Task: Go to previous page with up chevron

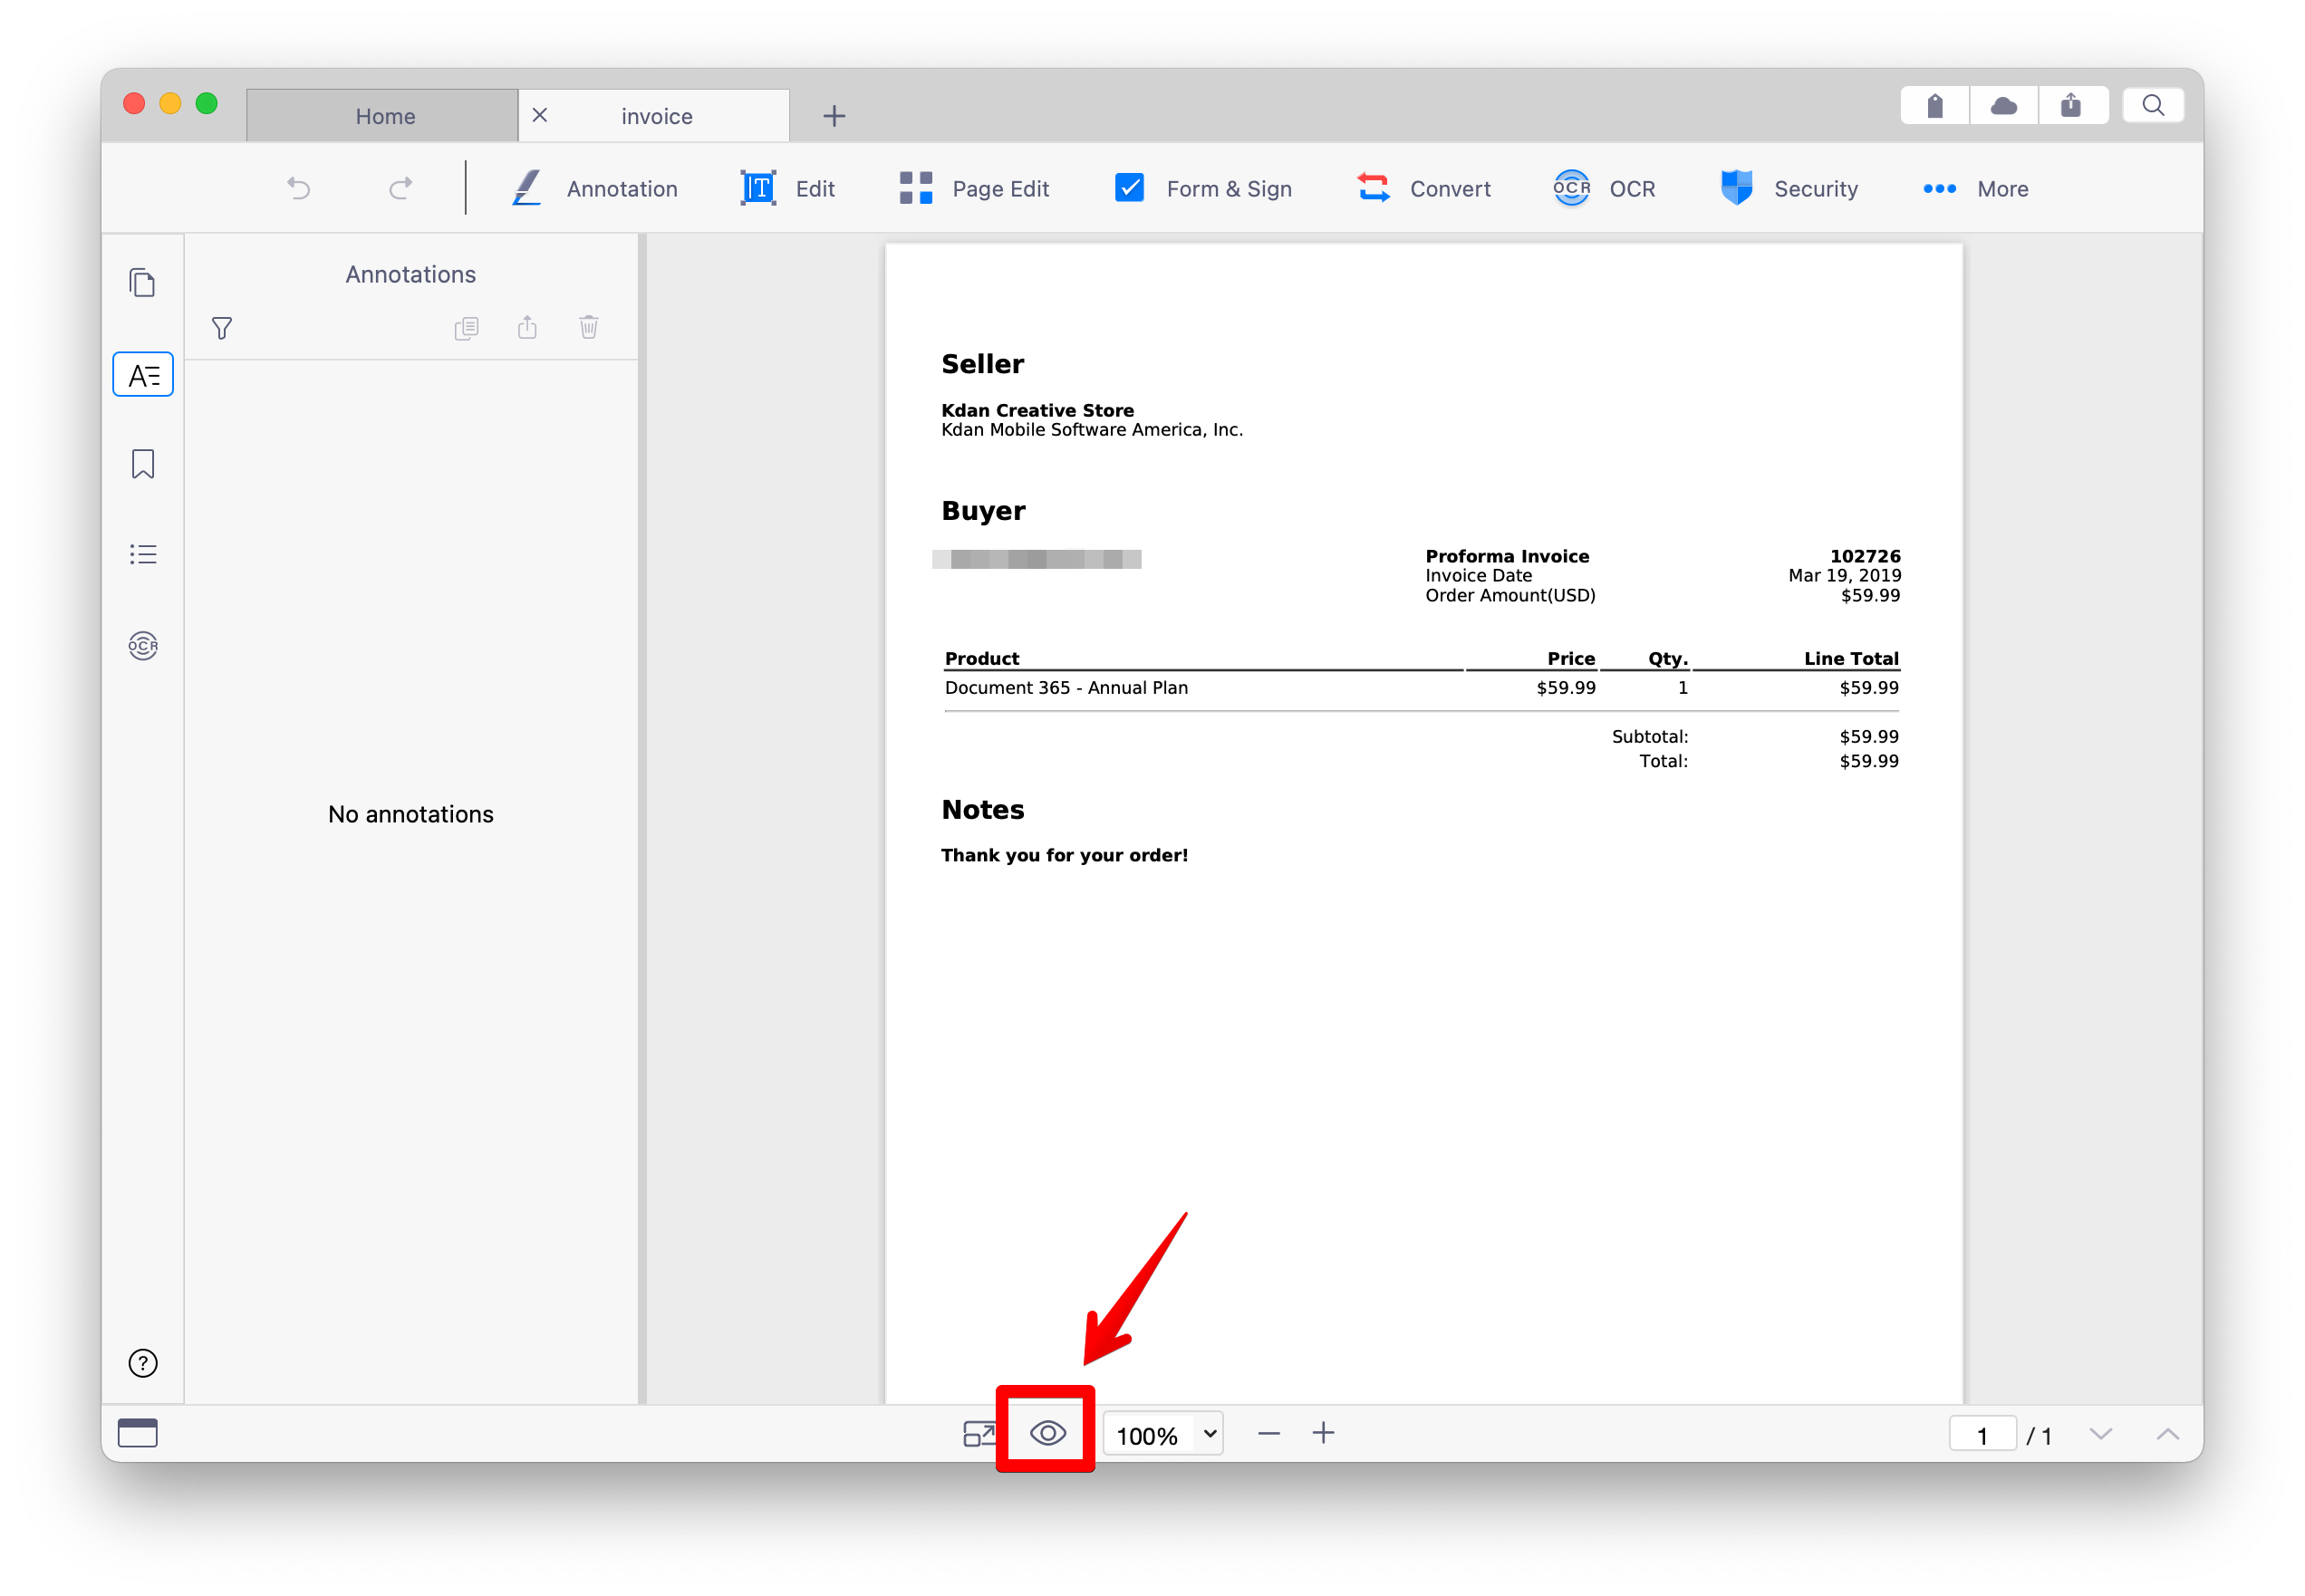Action: (2168, 1434)
